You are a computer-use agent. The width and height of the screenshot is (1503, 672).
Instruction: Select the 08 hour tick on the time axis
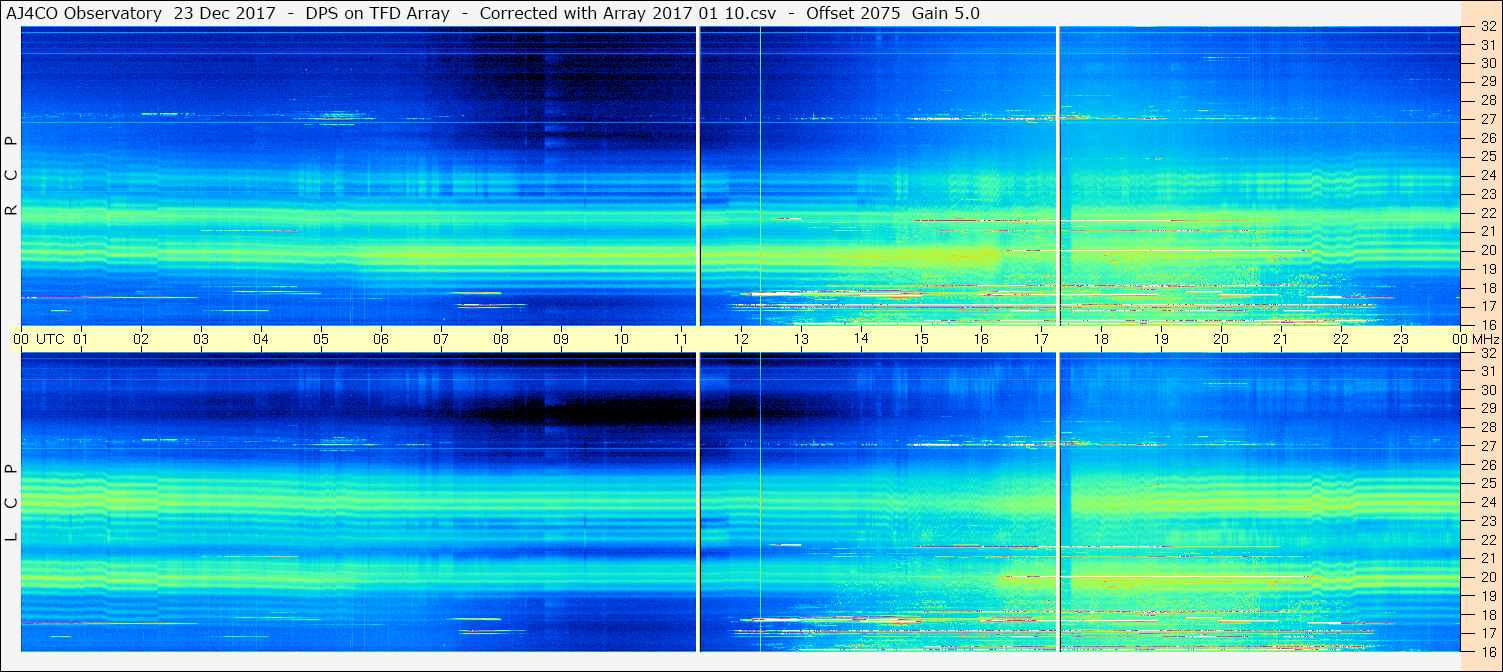501,339
